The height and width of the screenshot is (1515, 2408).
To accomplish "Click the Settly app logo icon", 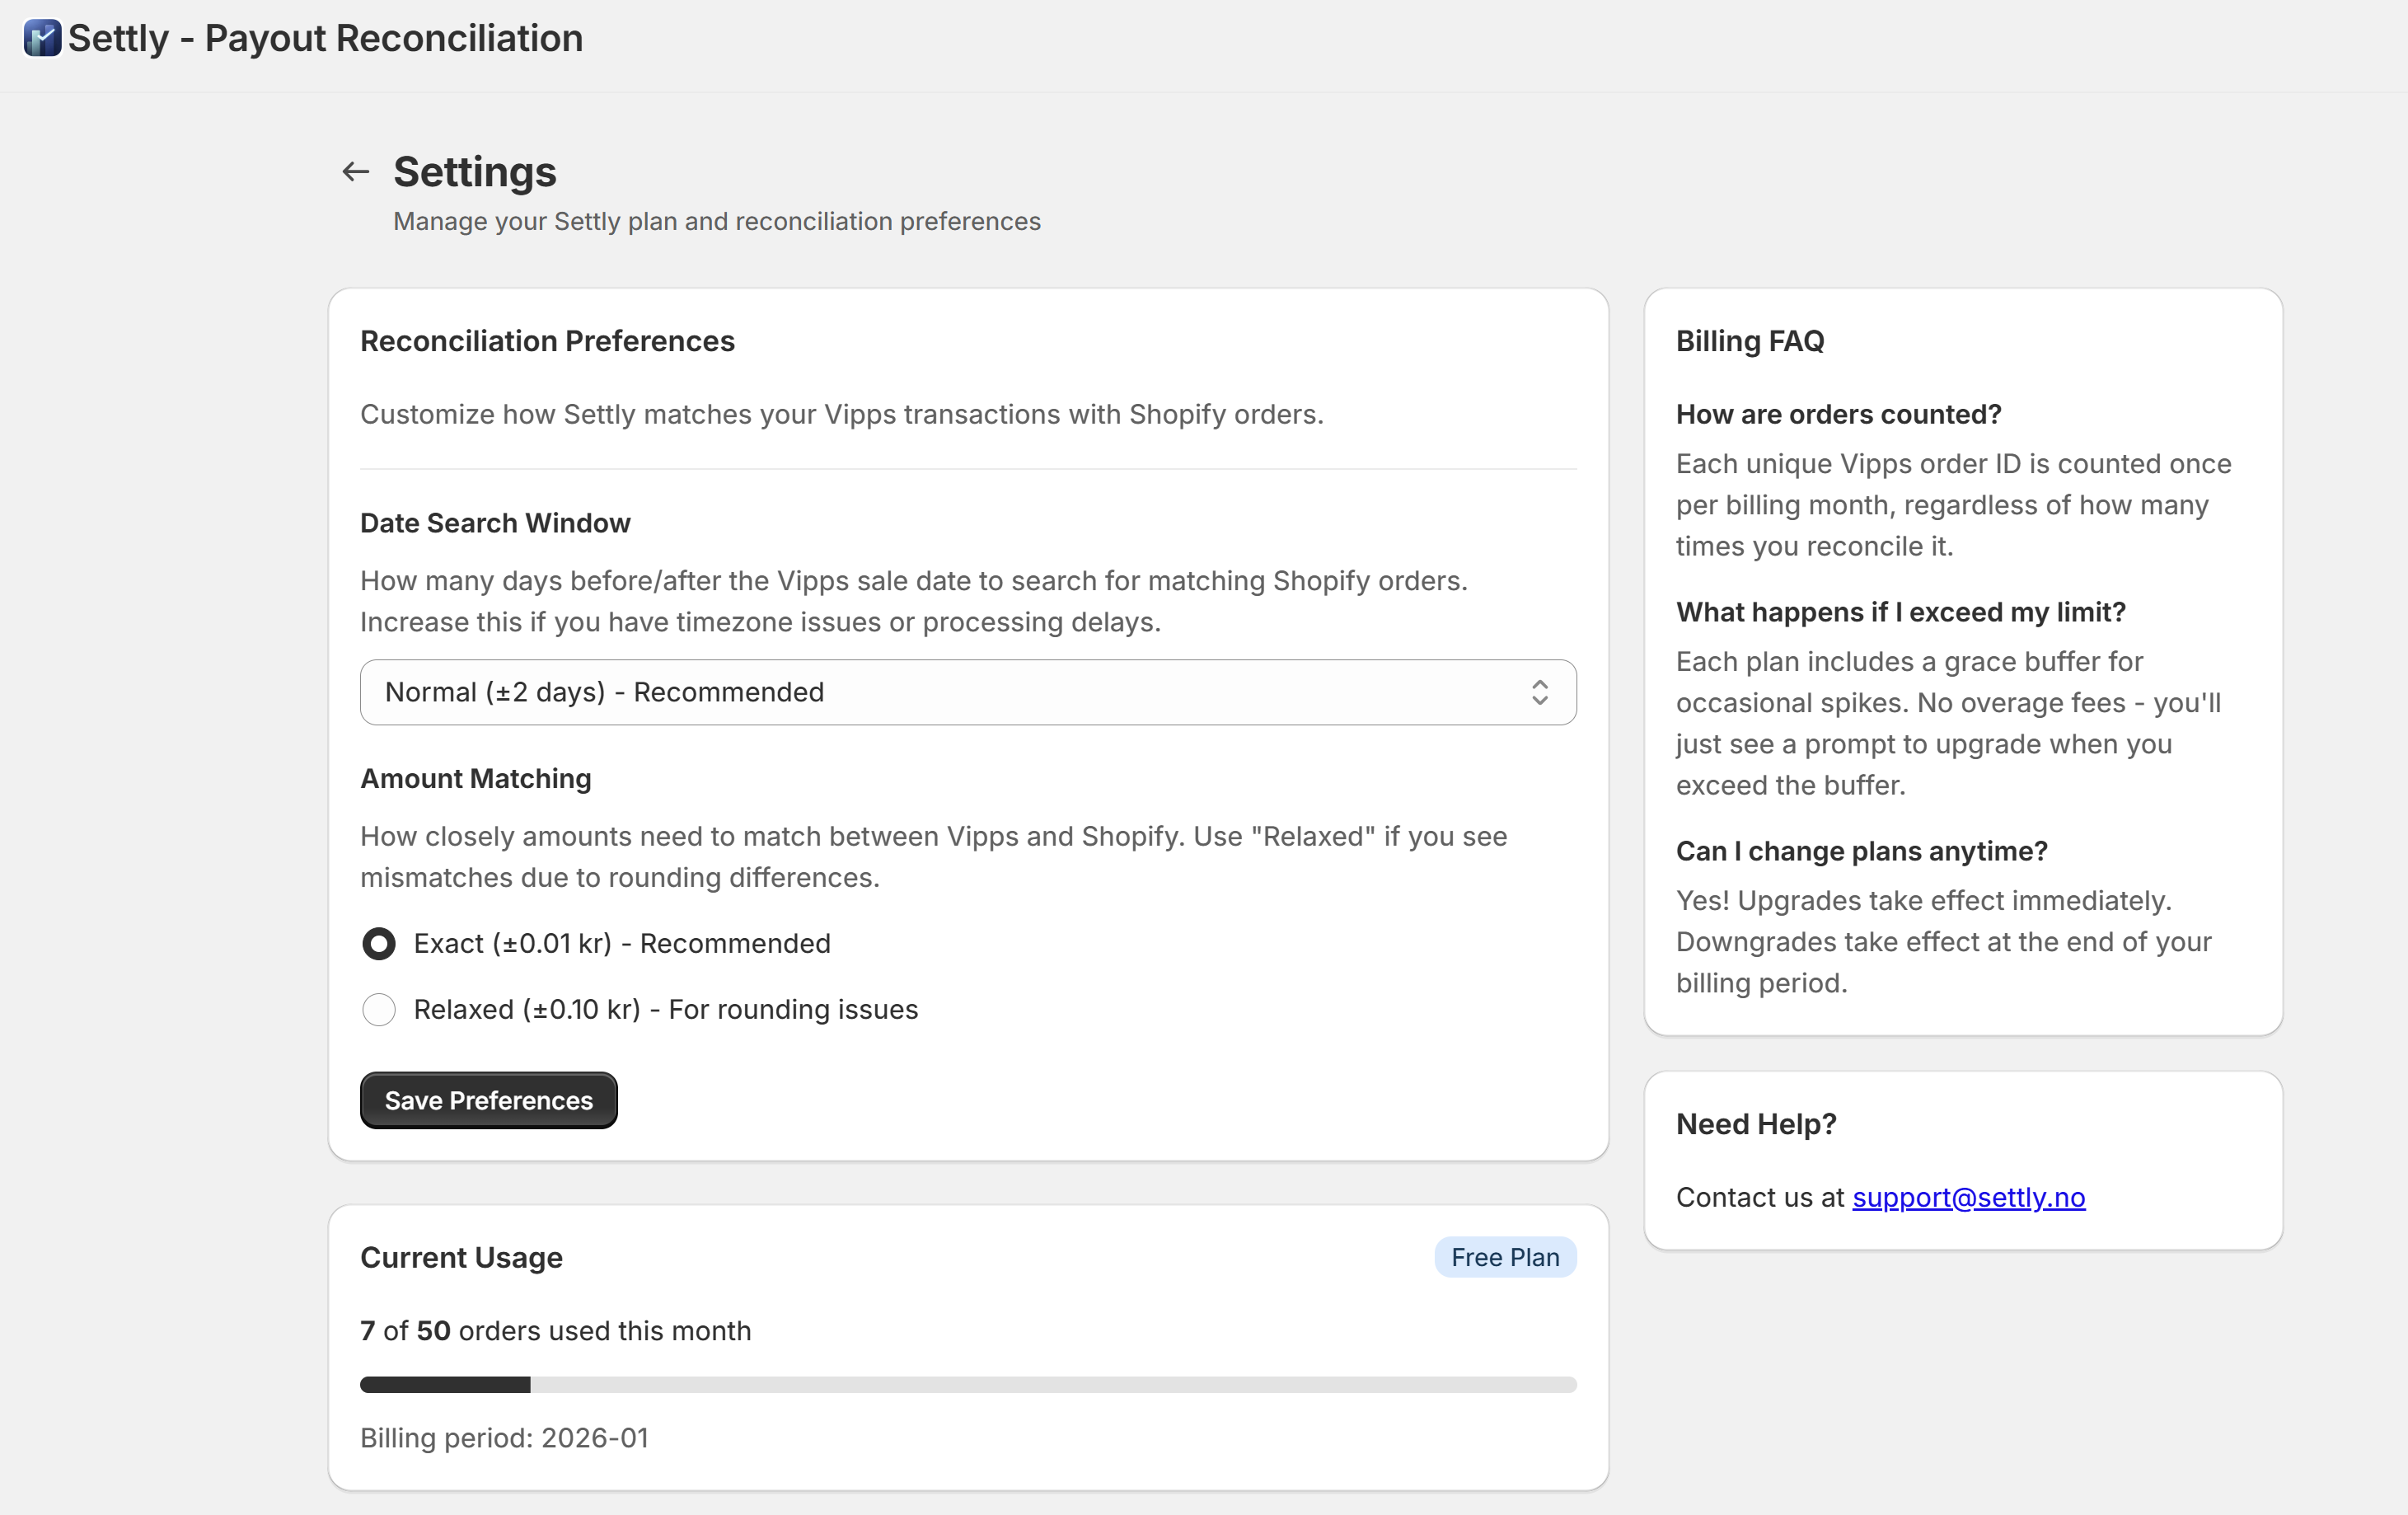I will pyautogui.click(x=41, y=39).
